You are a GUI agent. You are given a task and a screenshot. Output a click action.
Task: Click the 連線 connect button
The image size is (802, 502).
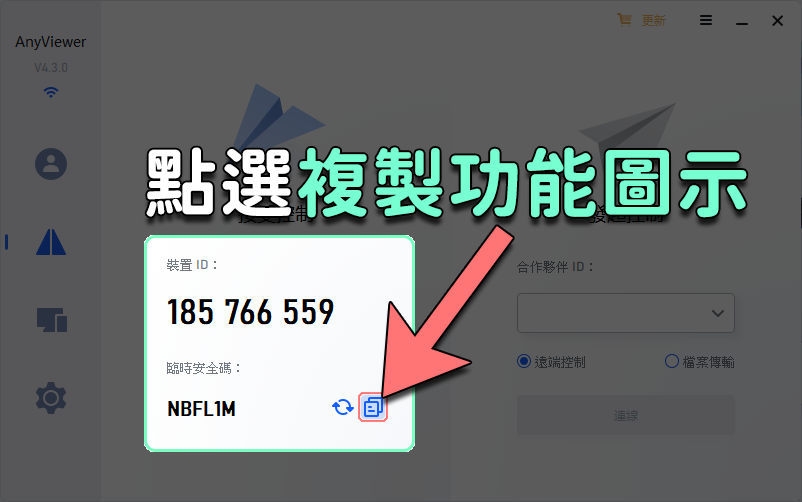click(x=626, y=415)
